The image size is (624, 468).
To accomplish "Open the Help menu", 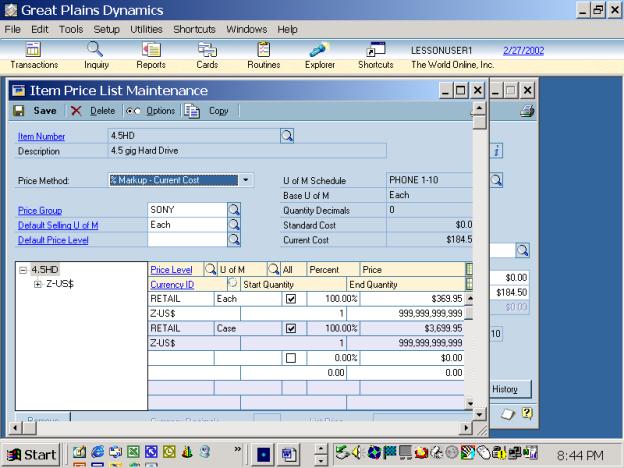I will tap(287, 29).
